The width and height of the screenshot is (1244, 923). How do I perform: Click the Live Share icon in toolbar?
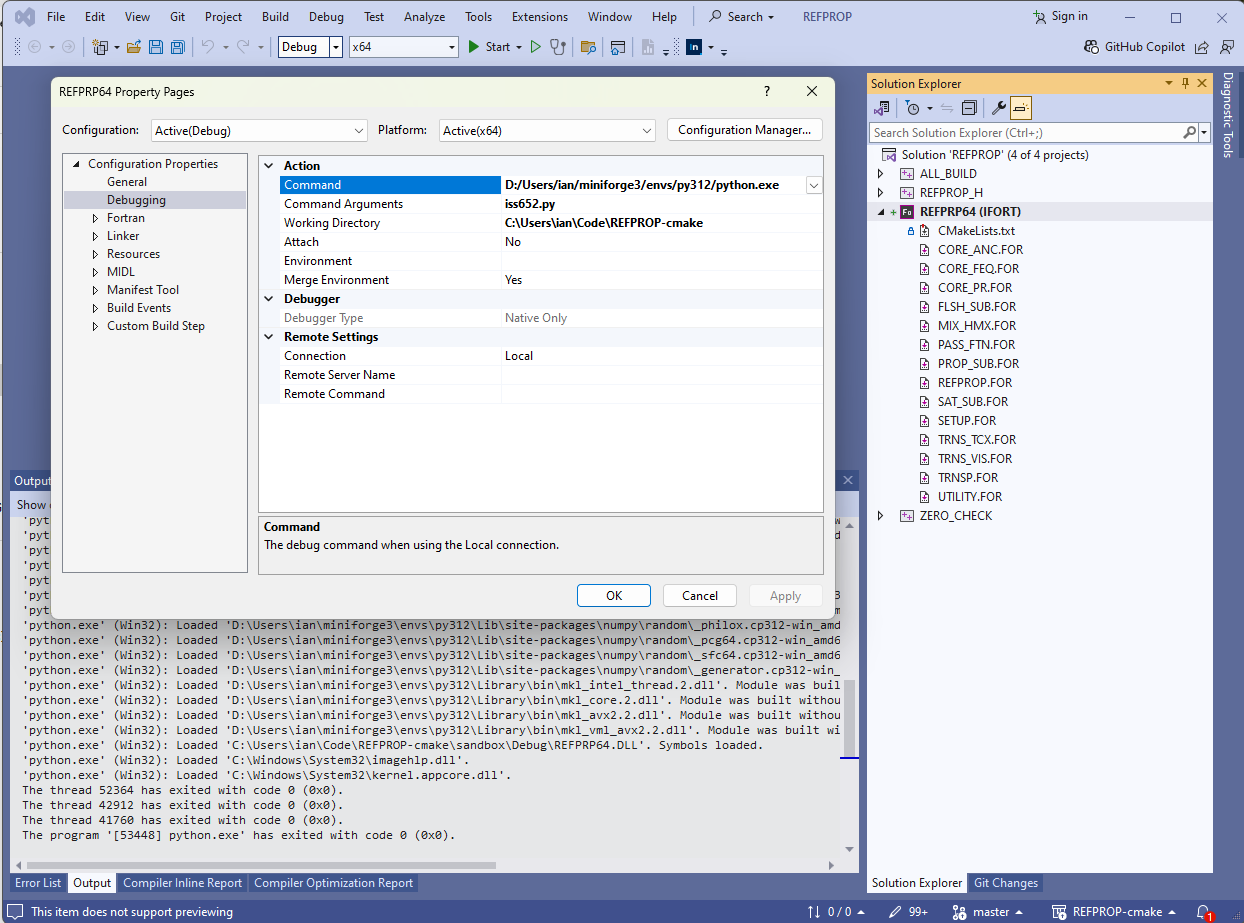[1201, 47]
